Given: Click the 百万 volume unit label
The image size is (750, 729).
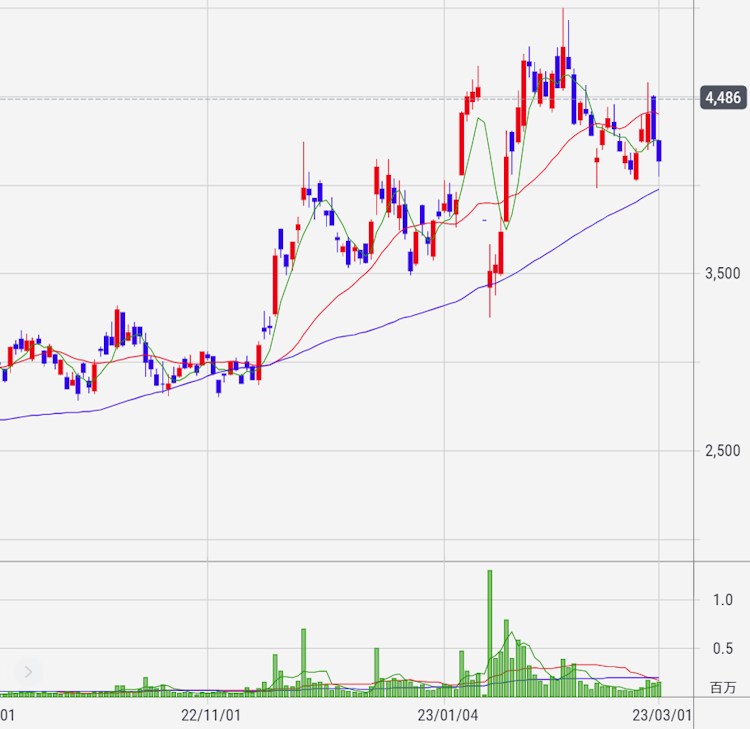Looking at the screenshot, I should pyautogui.click(x=723, y=688).
